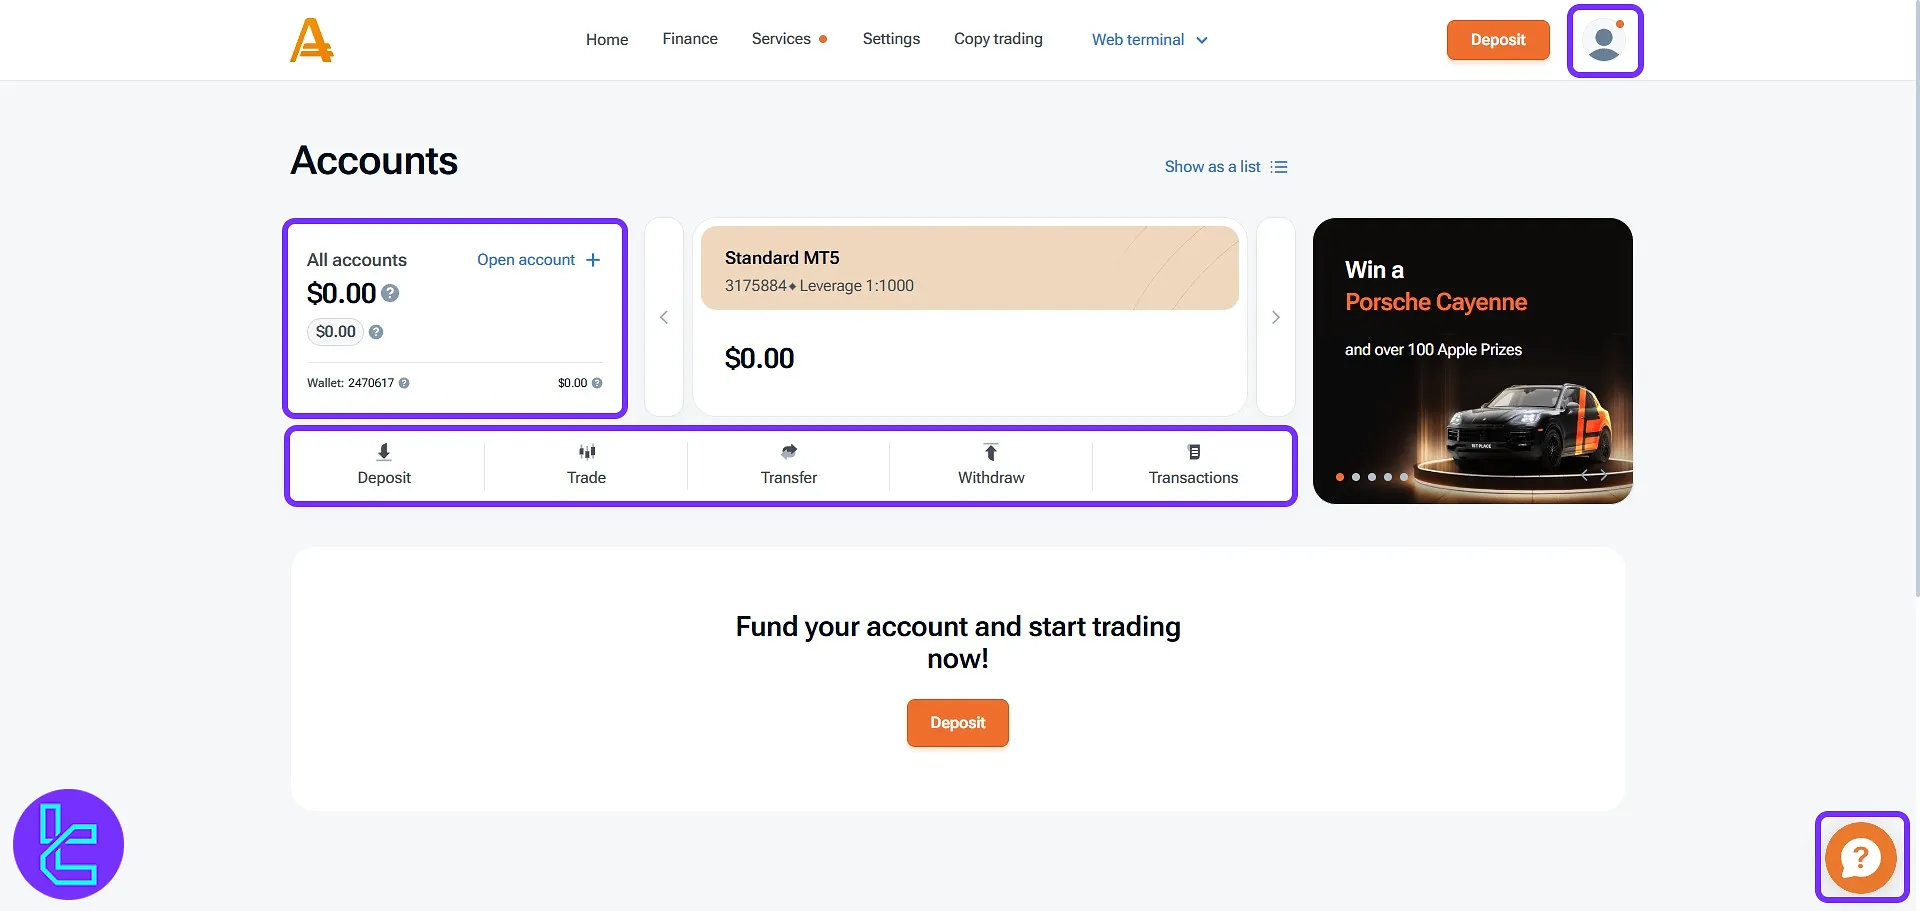Open the Finance menu item
Image resolution: width=1920 pixels, height=911 pixels.
point(690,39)
